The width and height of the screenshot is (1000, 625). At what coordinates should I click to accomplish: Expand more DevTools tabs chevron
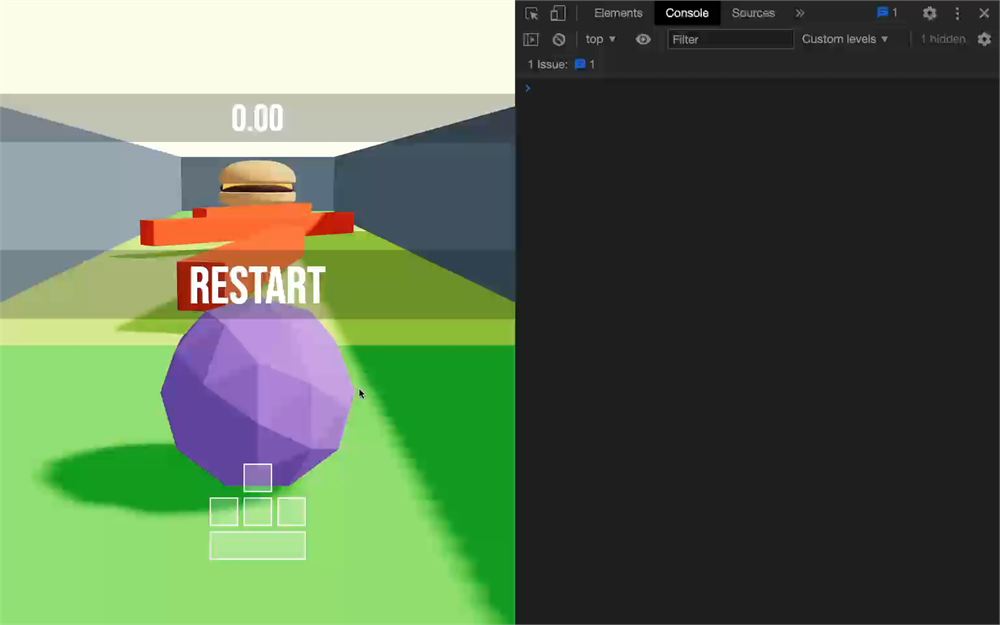click(800, 13)
